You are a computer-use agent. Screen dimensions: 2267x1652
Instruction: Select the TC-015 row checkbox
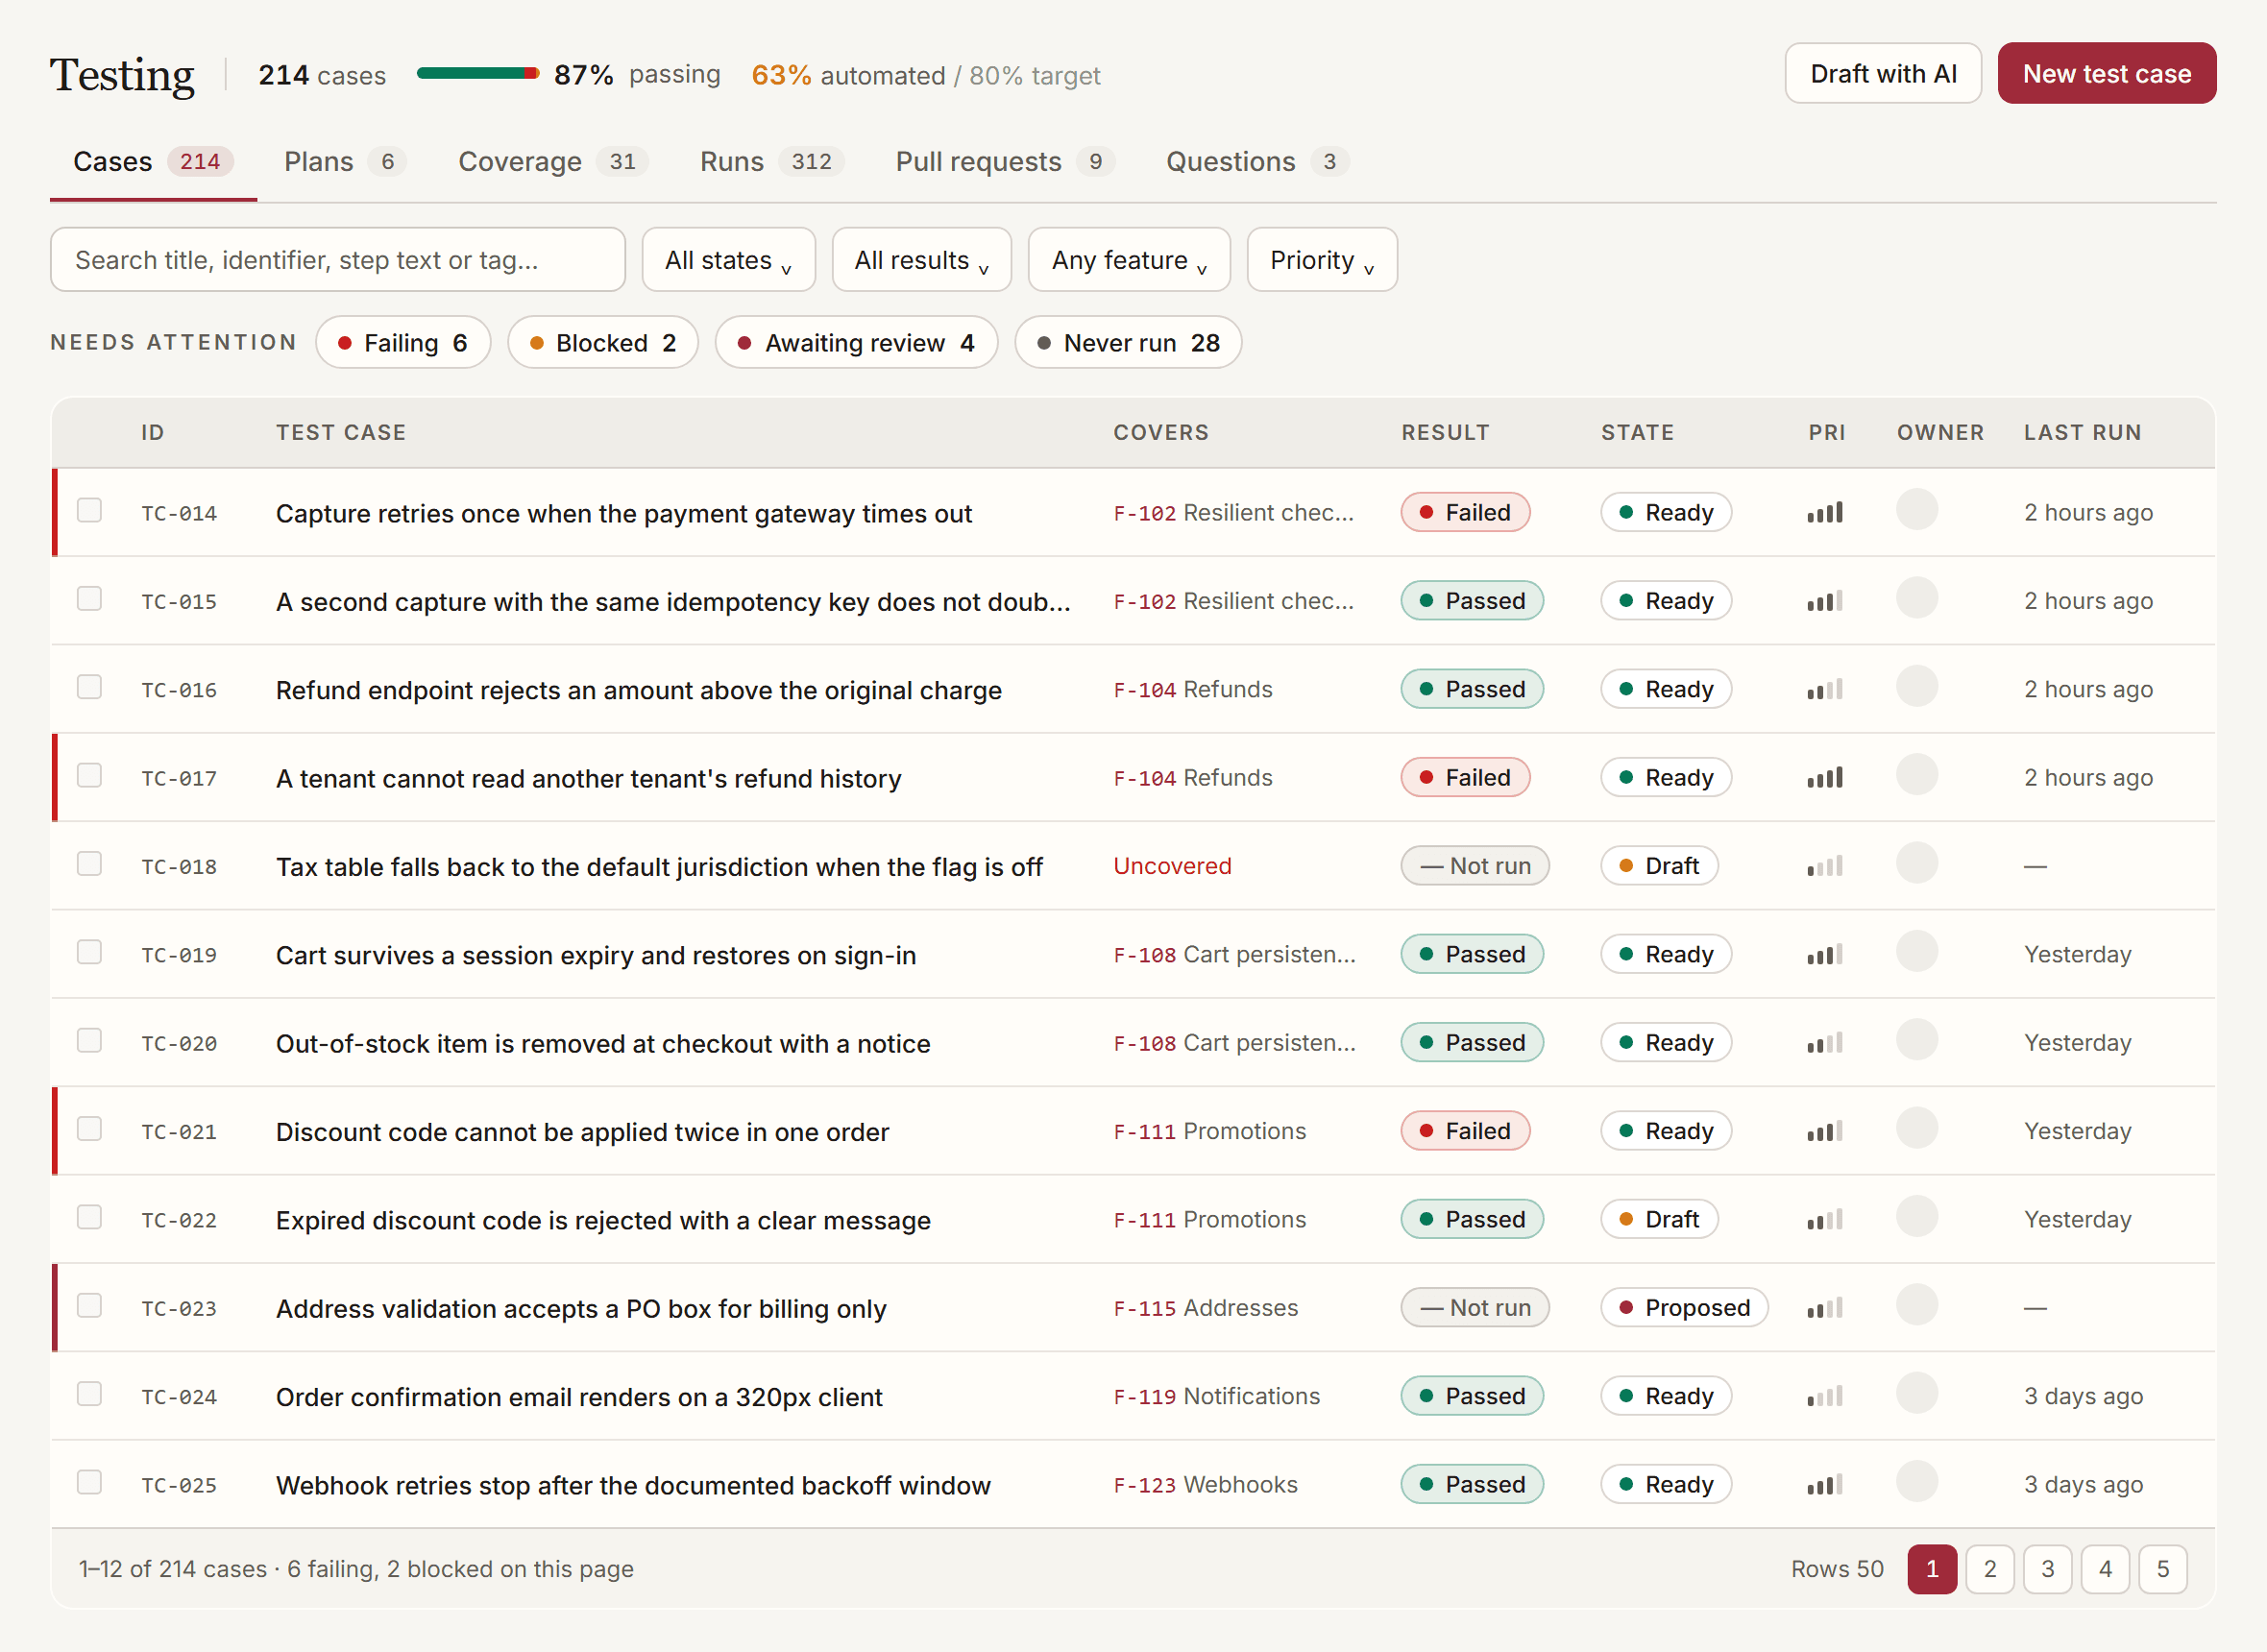pos(90,598)
